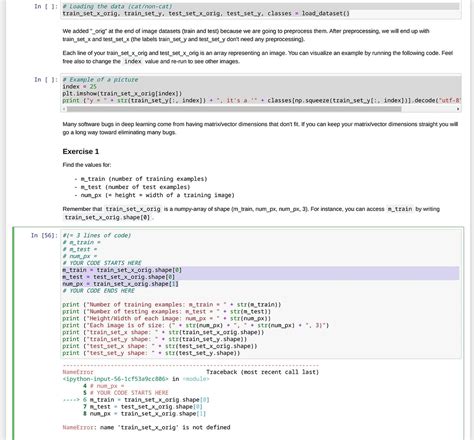
Task: Click the print 'train_set_x shape' line
Action: click(x=163, y=332)
